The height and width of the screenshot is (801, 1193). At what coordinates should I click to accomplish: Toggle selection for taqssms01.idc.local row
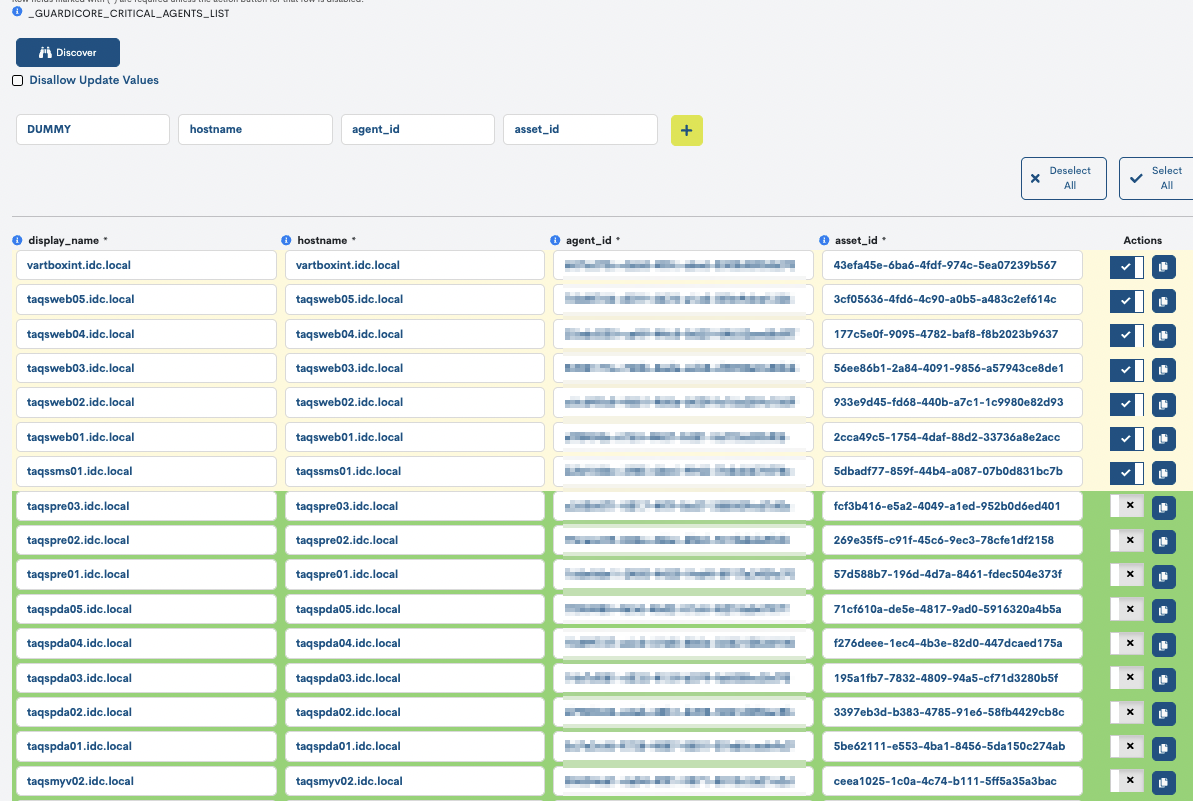(x=1126, y=472)
